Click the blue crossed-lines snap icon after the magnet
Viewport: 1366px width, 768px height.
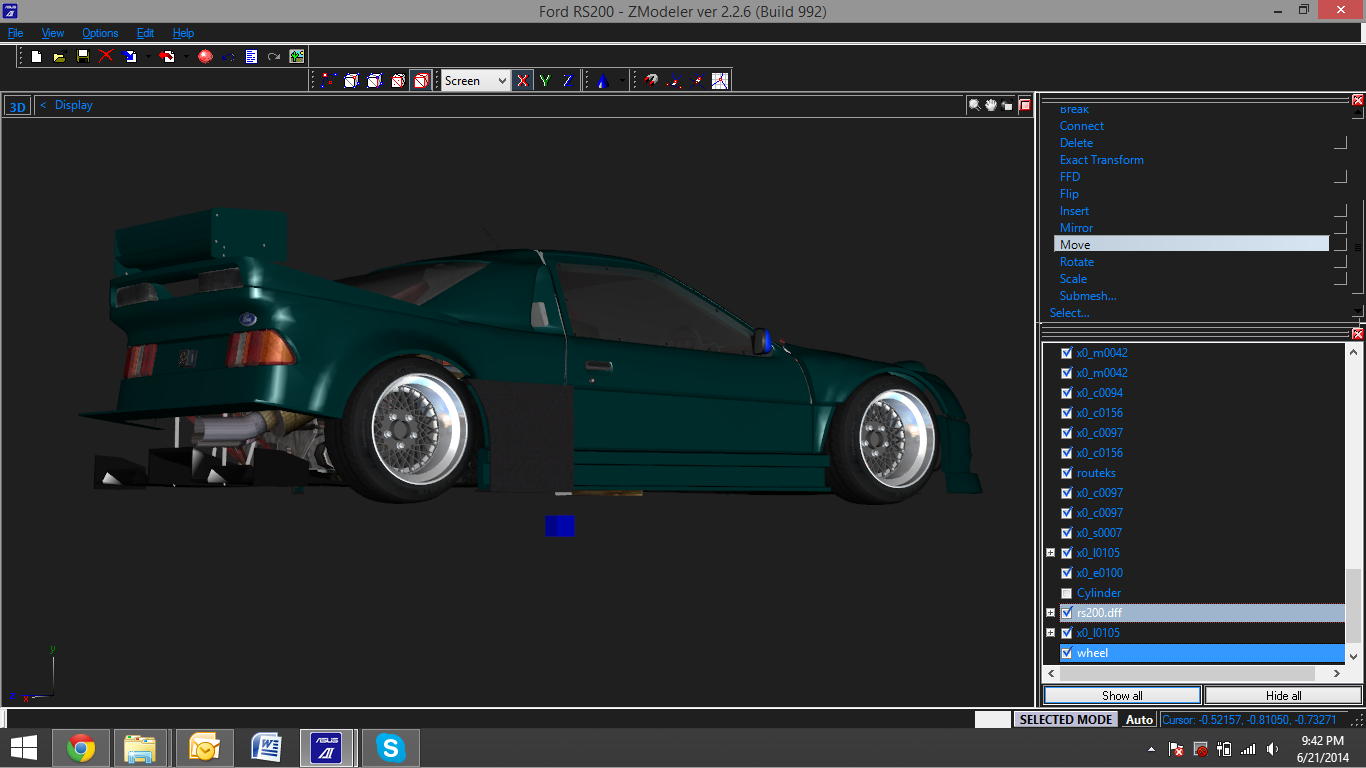tap(697, 80)
